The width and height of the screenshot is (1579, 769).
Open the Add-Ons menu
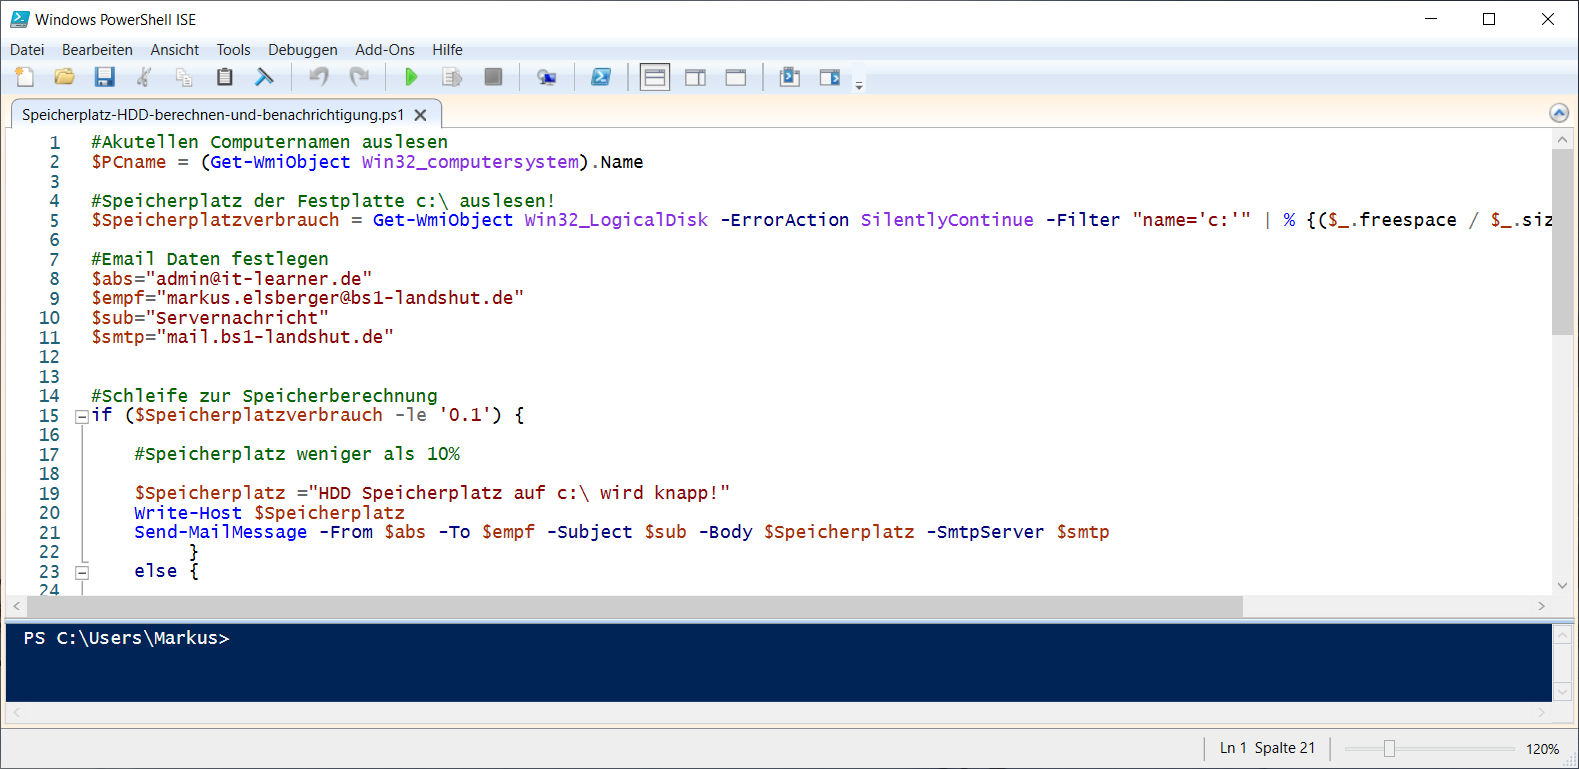pyautogui.click(x=385, y=50)
